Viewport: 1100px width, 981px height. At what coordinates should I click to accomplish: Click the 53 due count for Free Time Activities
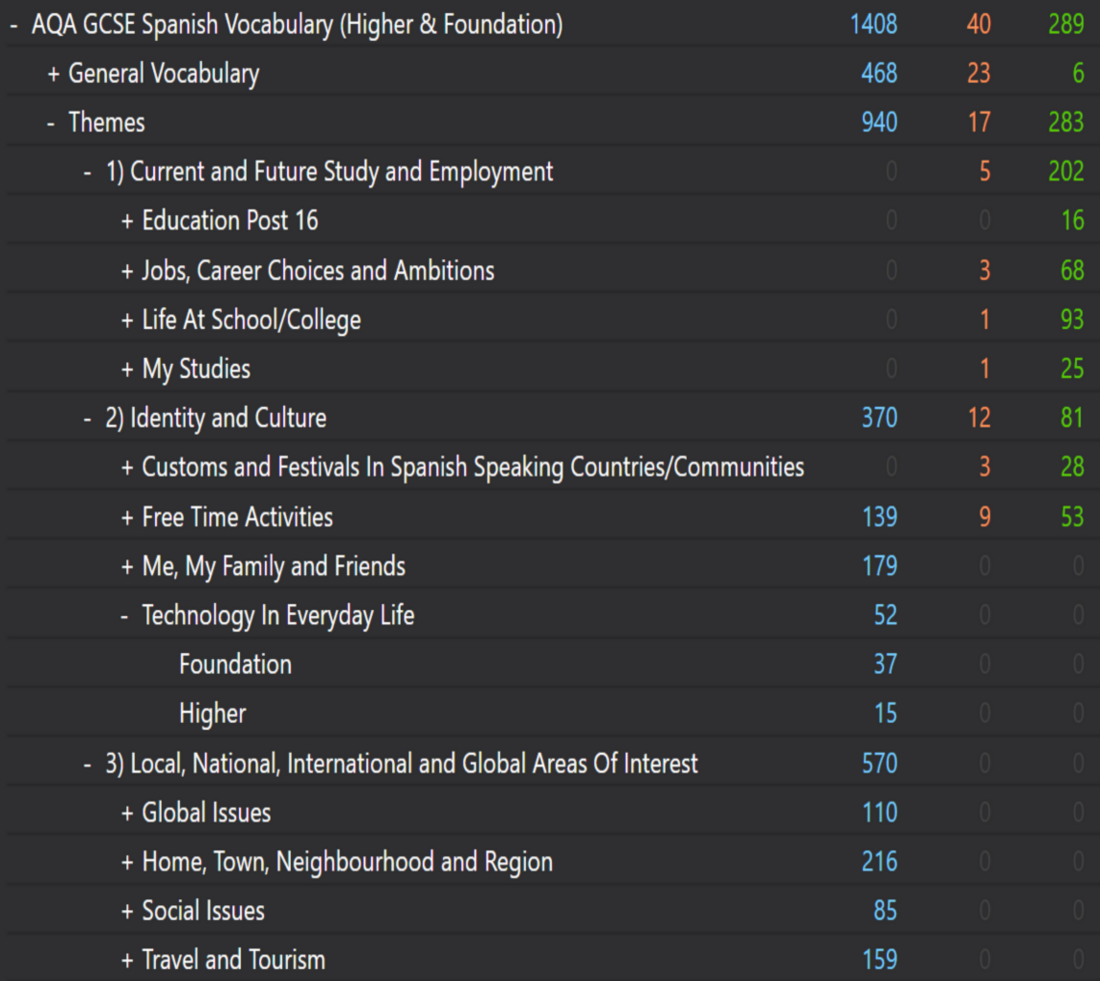[x=1072, y=517]
